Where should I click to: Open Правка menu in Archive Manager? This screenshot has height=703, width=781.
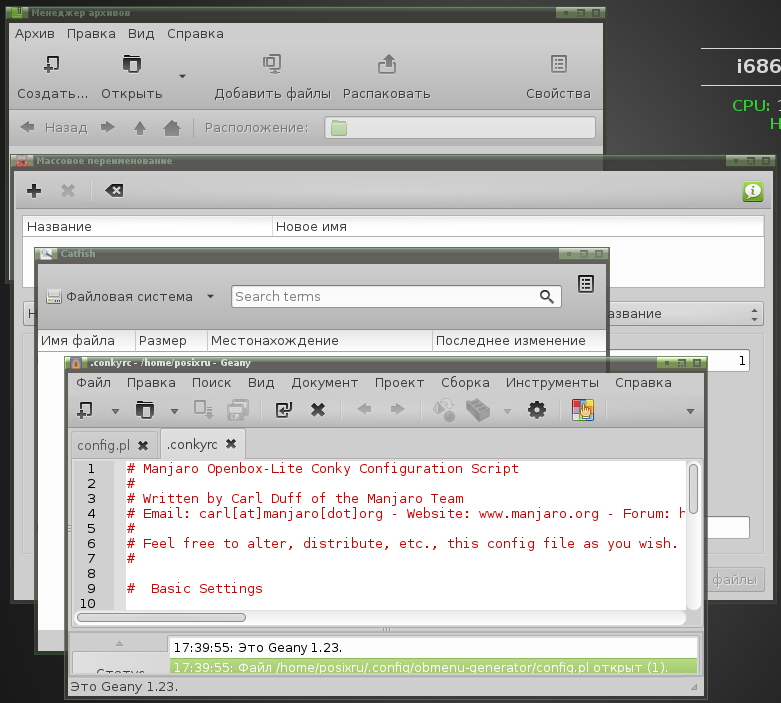tap(91, 34)
